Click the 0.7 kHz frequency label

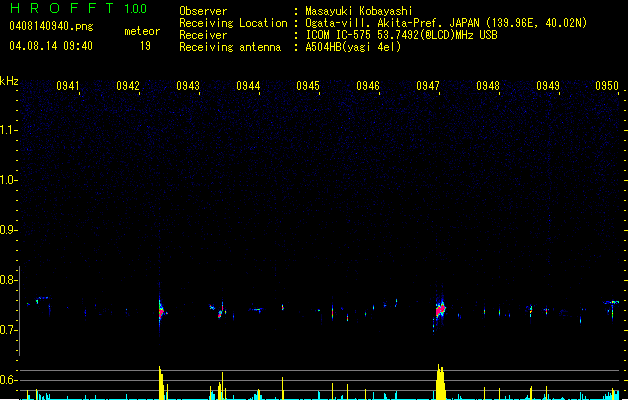[8, 330]
